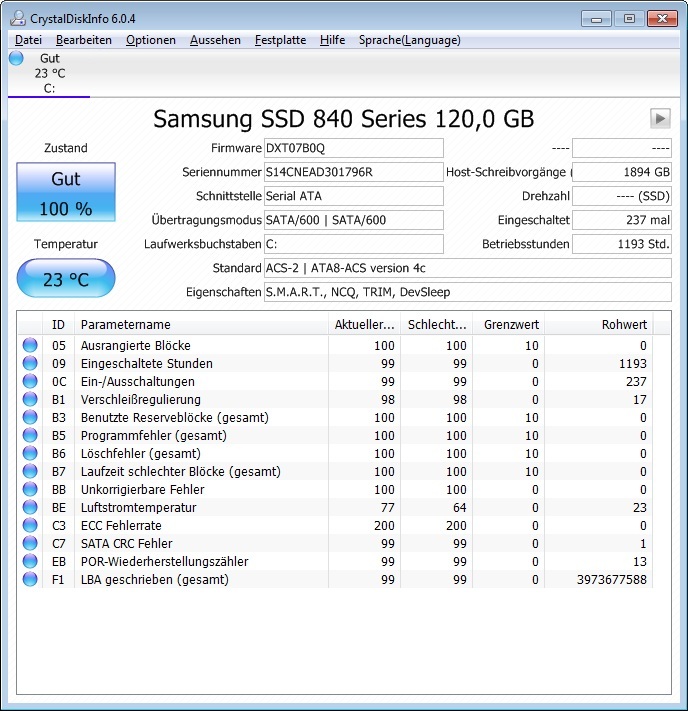The image size is (688, 711).
Task: Click the ID column header
Action: [x=59, y=324]
